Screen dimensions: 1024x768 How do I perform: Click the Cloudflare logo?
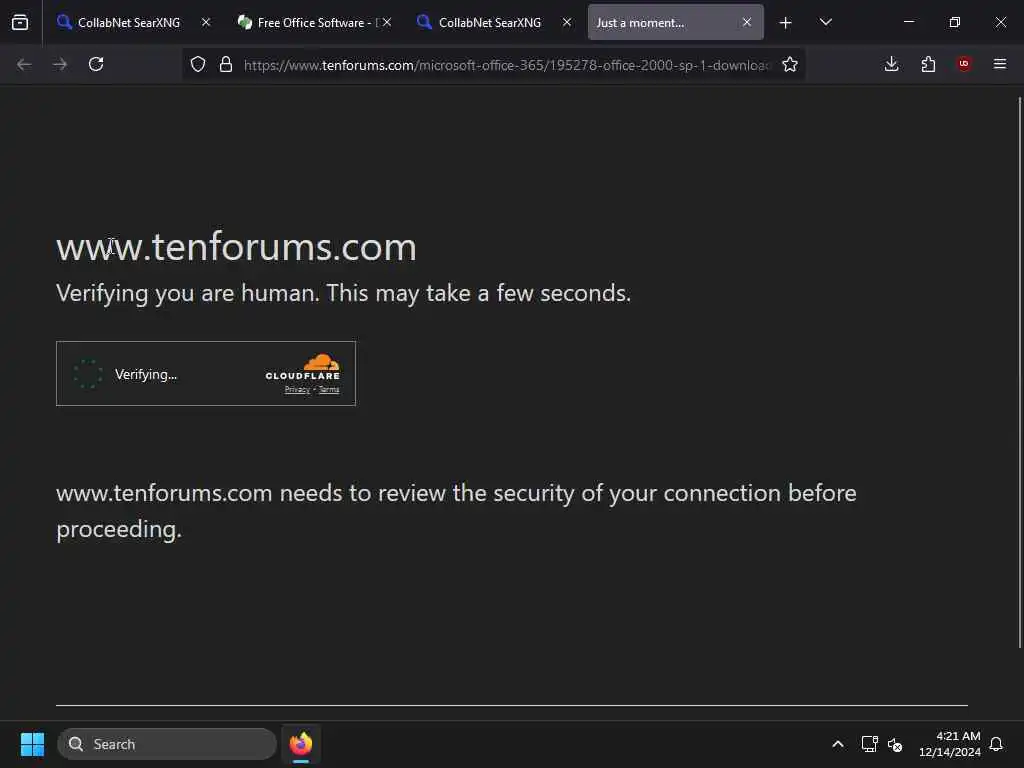pyautogui.click(x=302, y=366)
